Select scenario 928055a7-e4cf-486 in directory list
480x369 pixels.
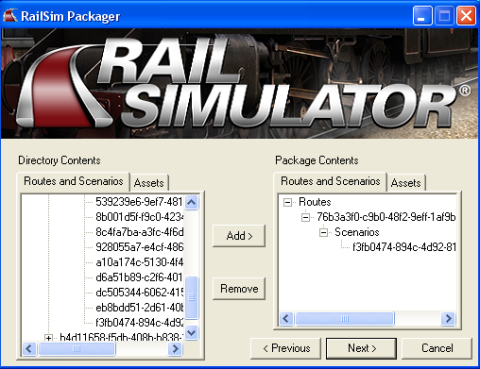[139, 247]
